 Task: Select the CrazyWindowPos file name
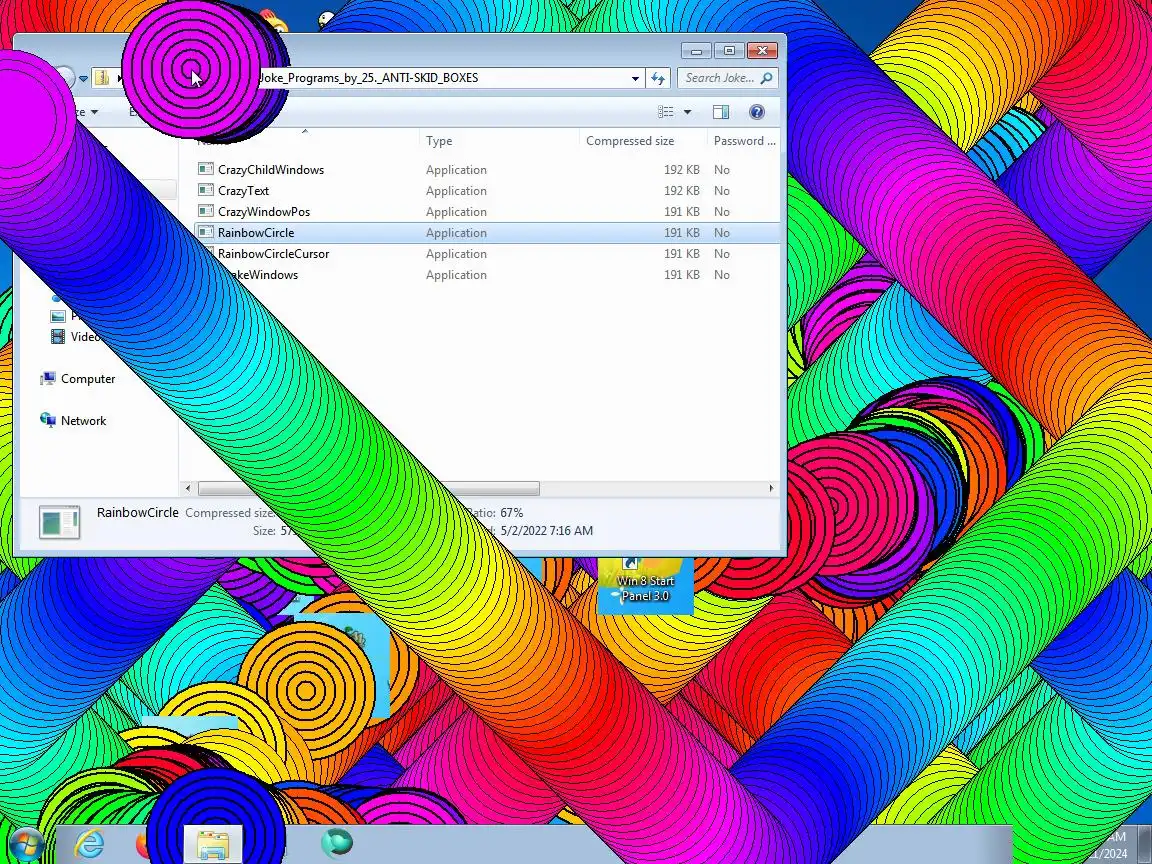pos(264,212)
